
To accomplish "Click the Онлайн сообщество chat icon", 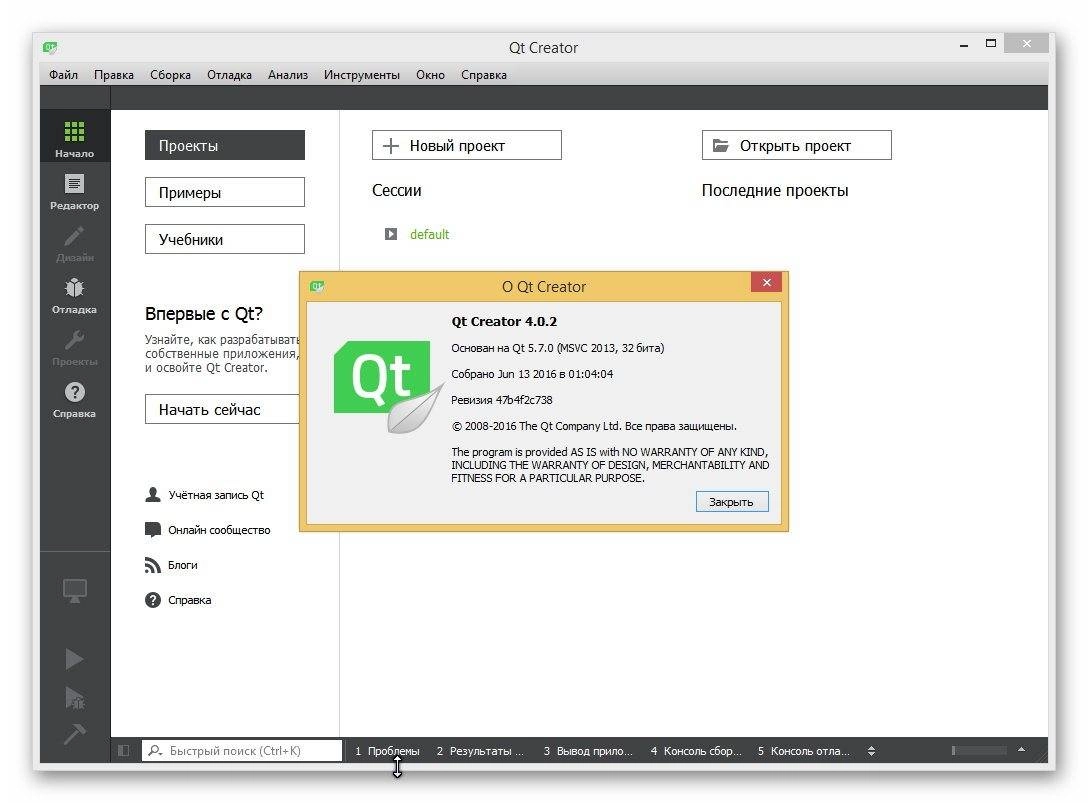I will point(153,530).
